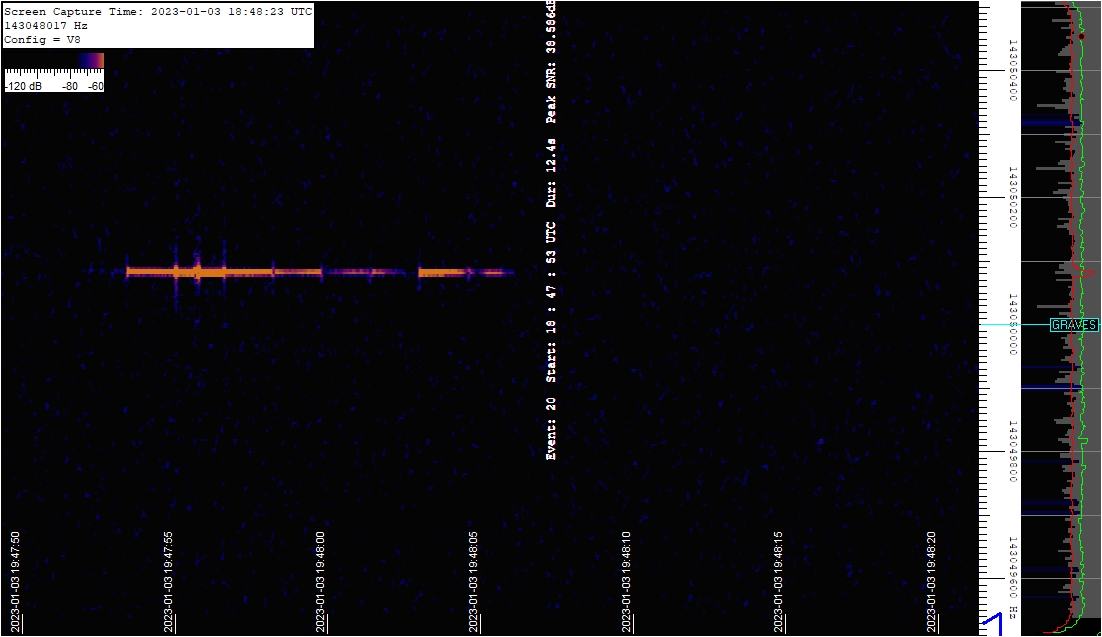Select the 19:48:20 time axis marker
The image size is (1102, 637).
click(x=931, y=582)
